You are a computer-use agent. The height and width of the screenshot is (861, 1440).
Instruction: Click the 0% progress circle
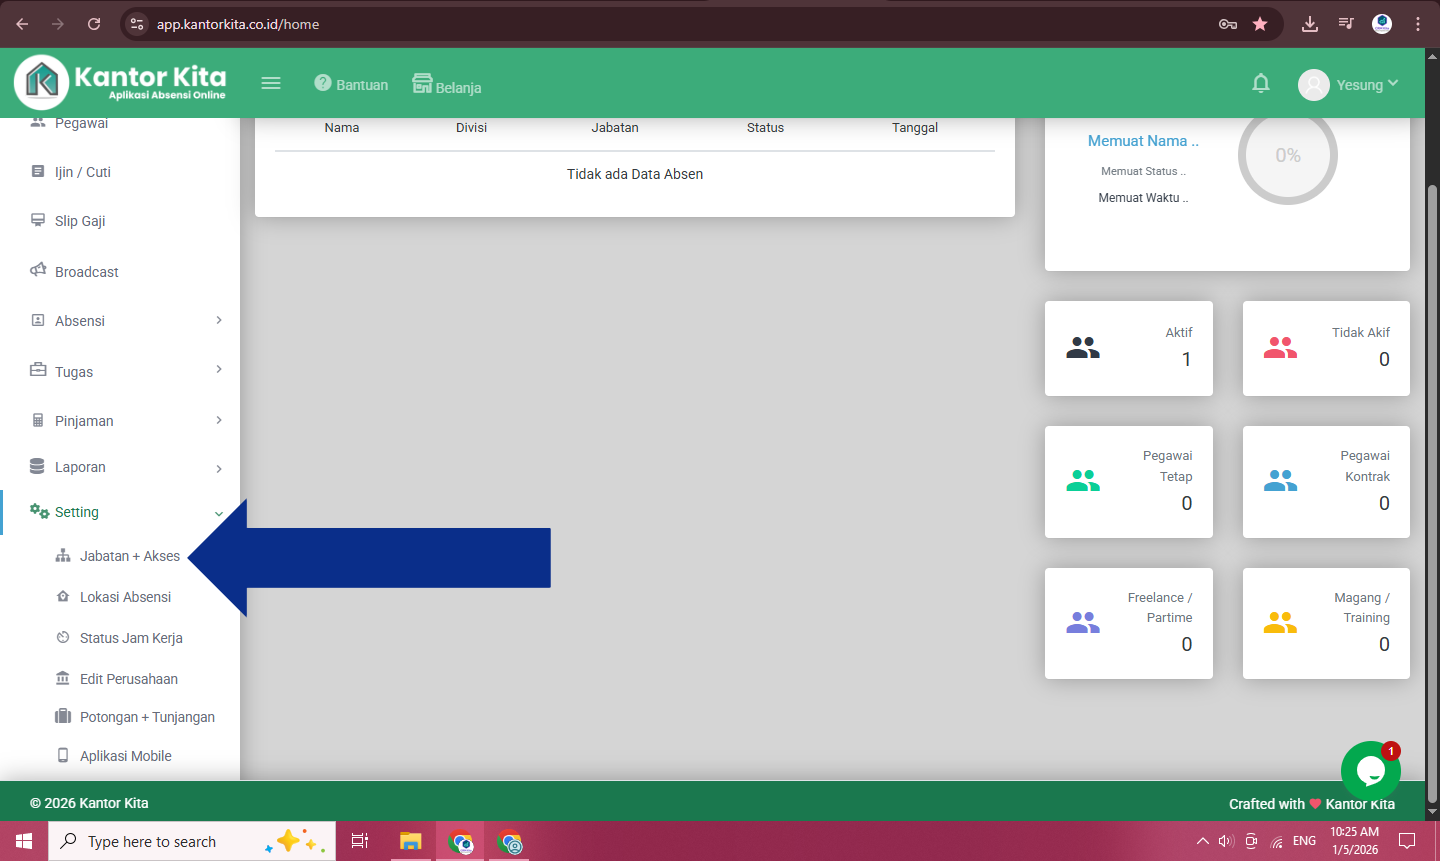pyautogui.click(x=1288, y=156)
